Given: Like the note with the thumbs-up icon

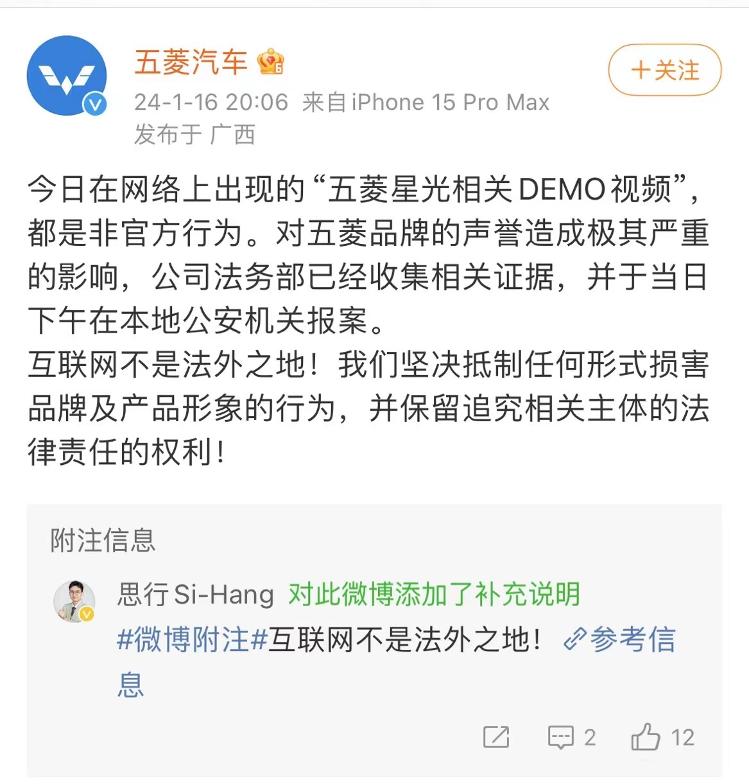Looking at the screenshot, I should [x=645, y=736].
